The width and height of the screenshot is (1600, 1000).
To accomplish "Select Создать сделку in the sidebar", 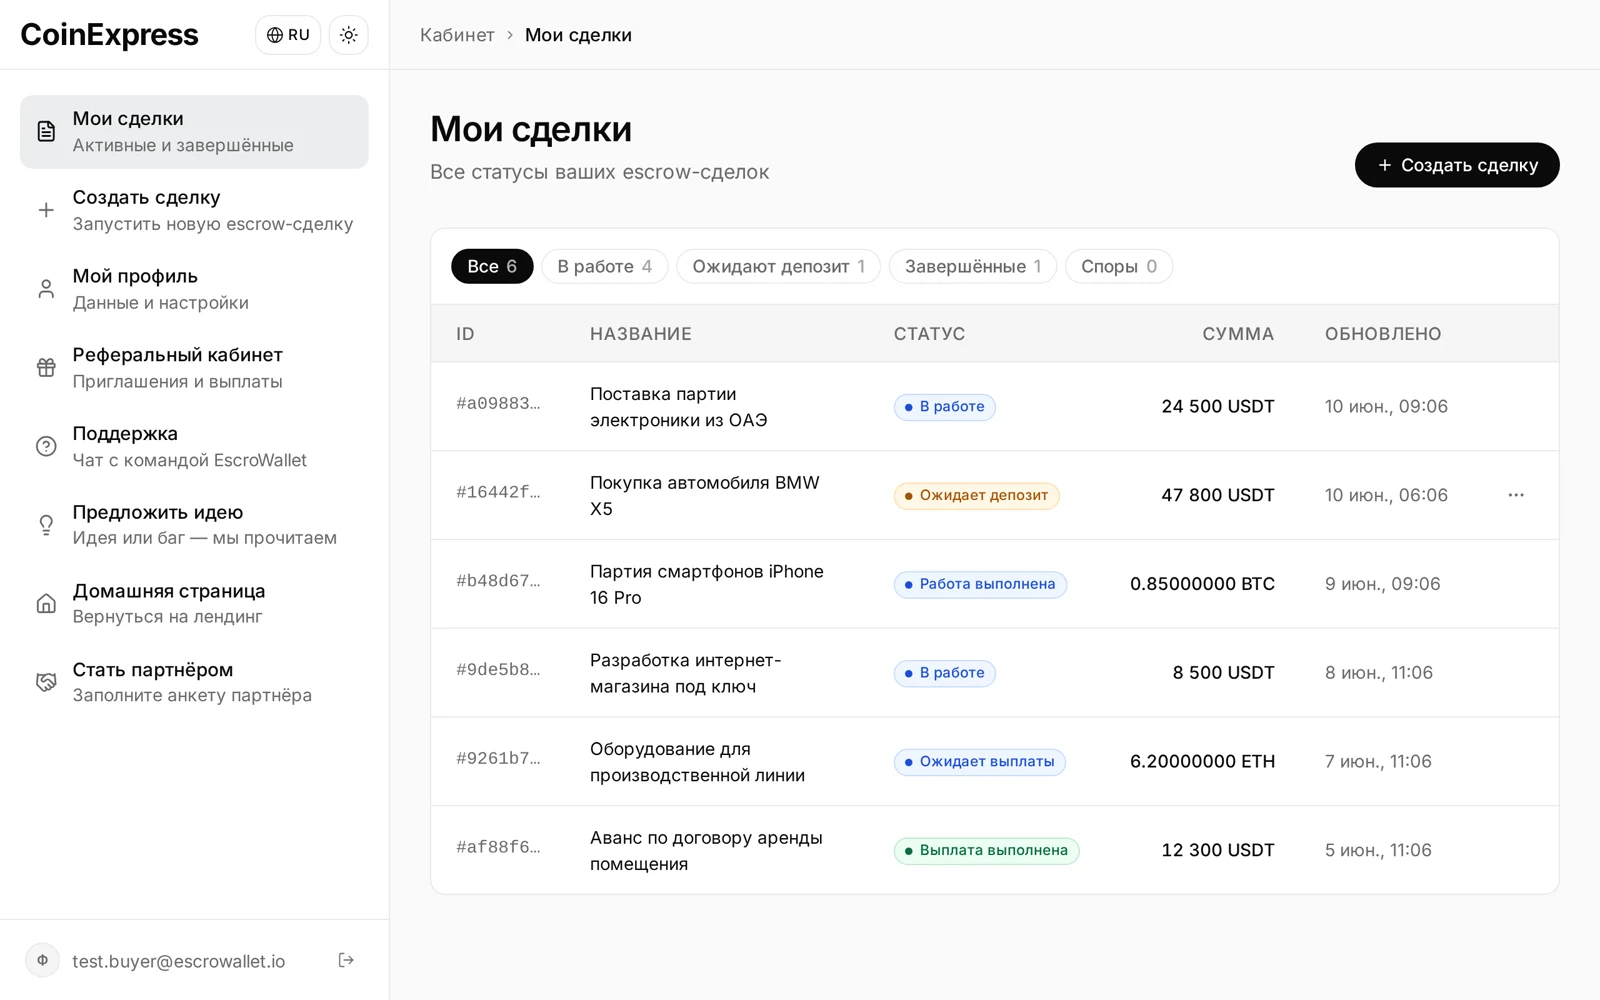I will [194, 210].
